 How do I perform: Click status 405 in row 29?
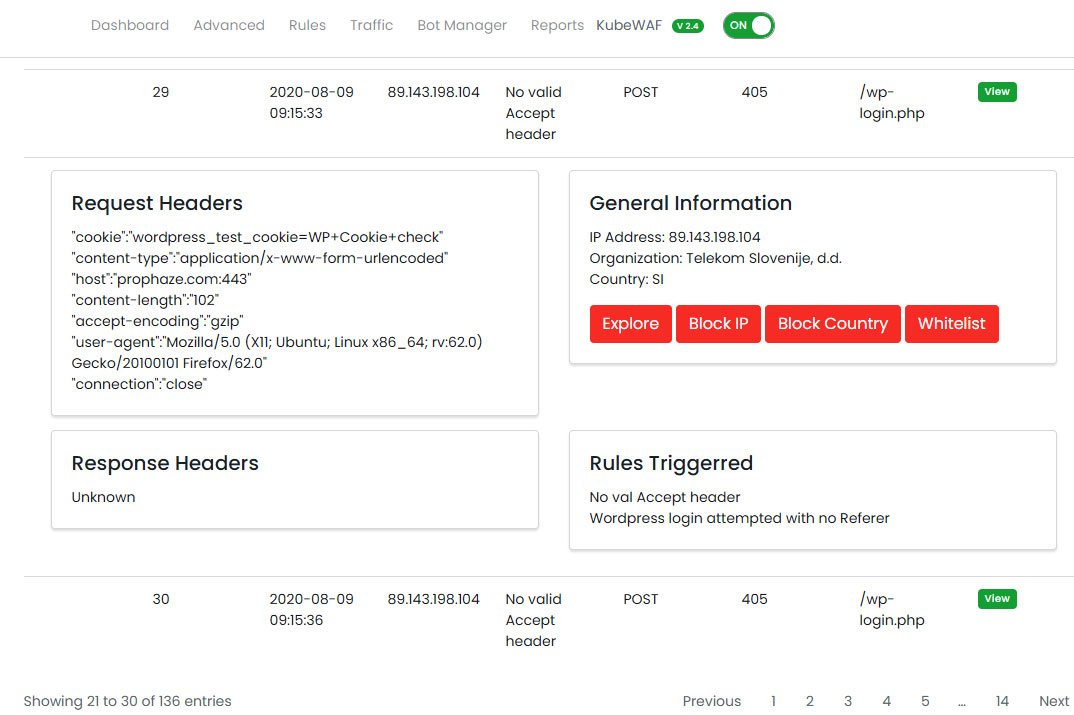[x=754, y=92]
